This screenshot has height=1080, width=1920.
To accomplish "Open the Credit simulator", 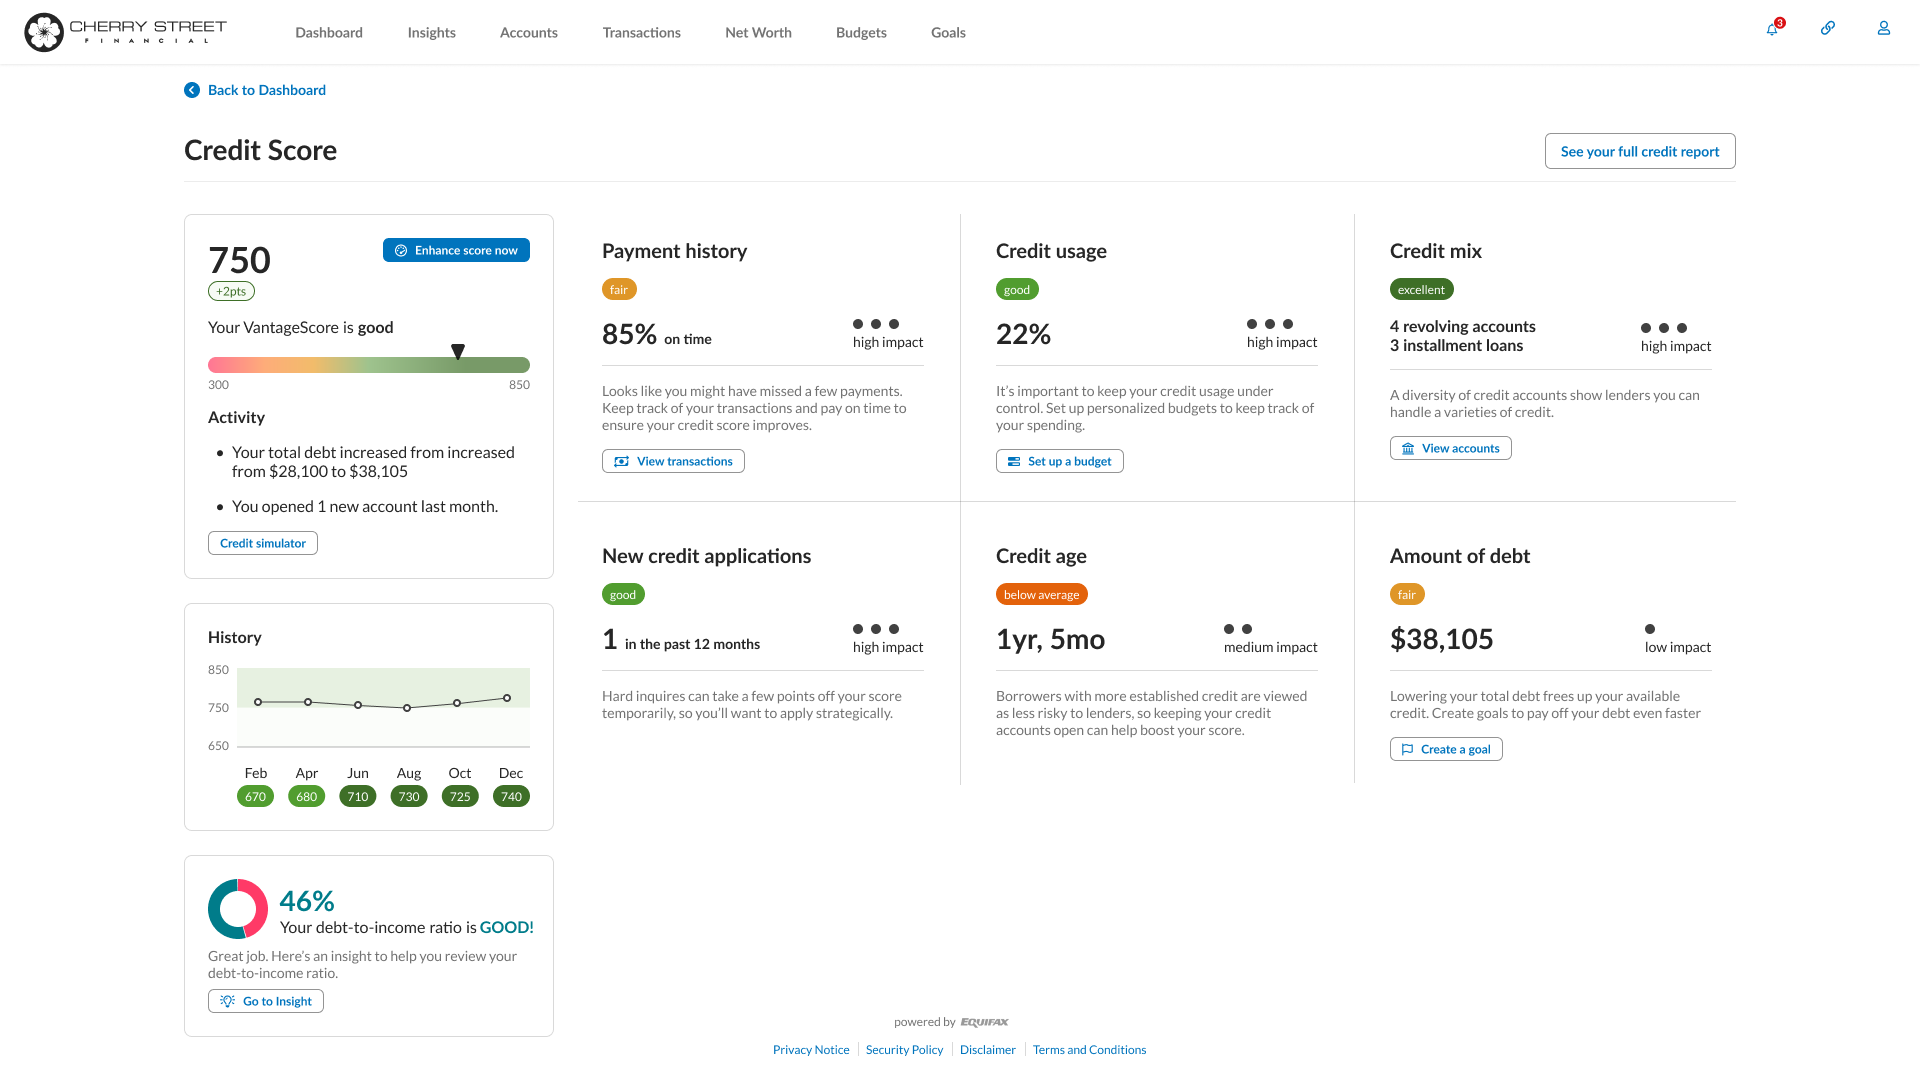I will [262, 543].
